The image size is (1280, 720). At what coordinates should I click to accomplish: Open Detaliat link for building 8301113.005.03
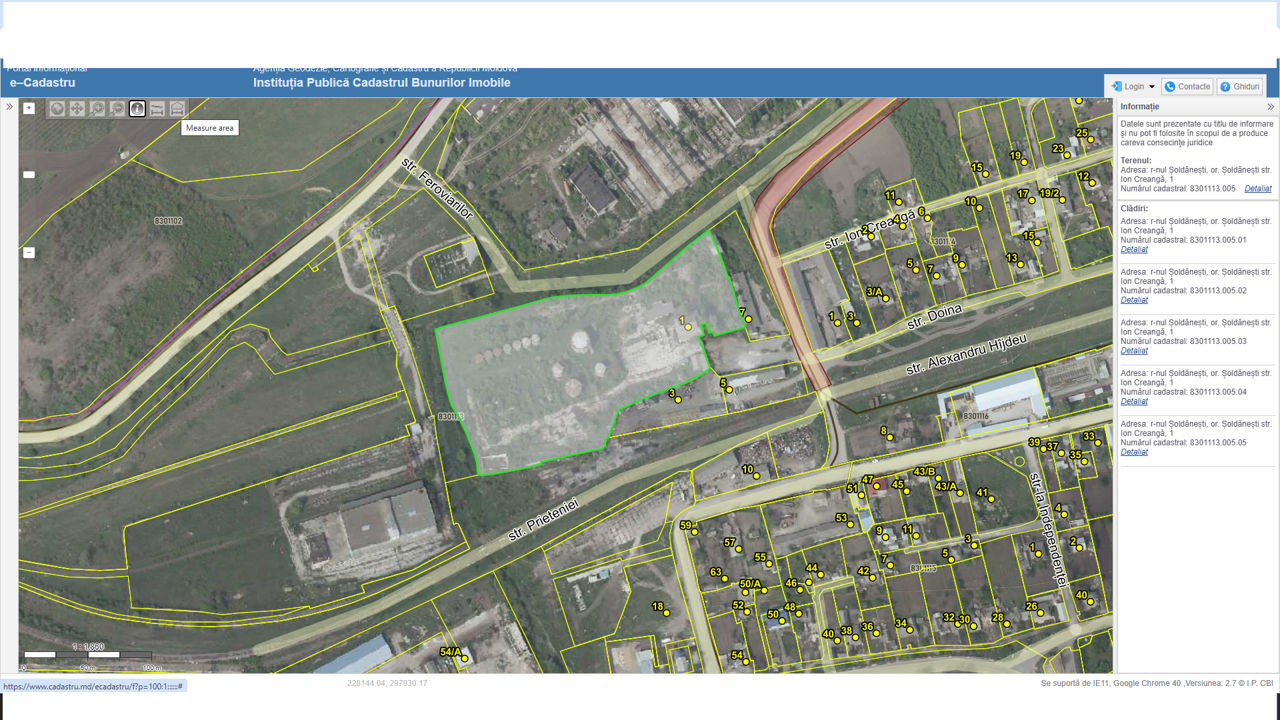coord(1134,351)
